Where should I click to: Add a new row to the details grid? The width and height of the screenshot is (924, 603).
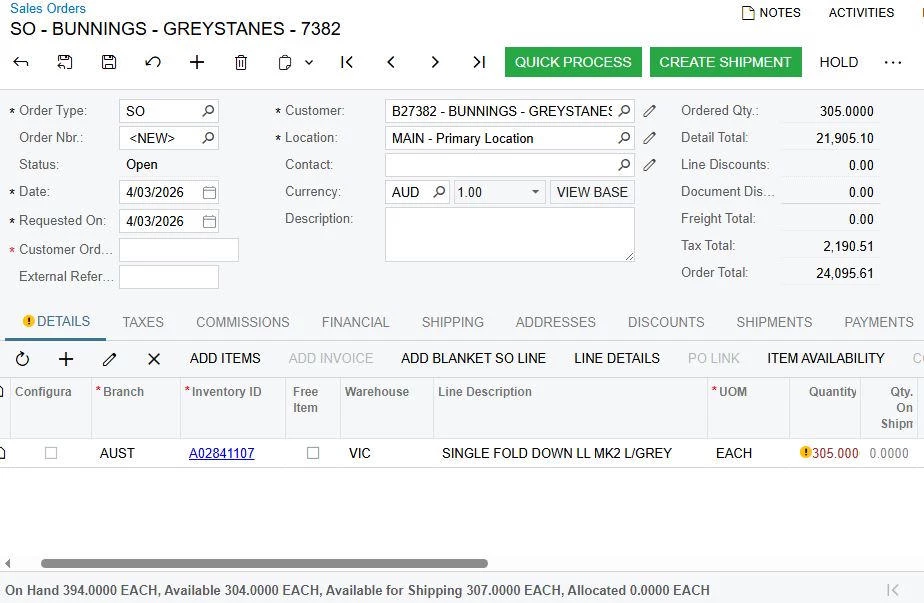66,358
